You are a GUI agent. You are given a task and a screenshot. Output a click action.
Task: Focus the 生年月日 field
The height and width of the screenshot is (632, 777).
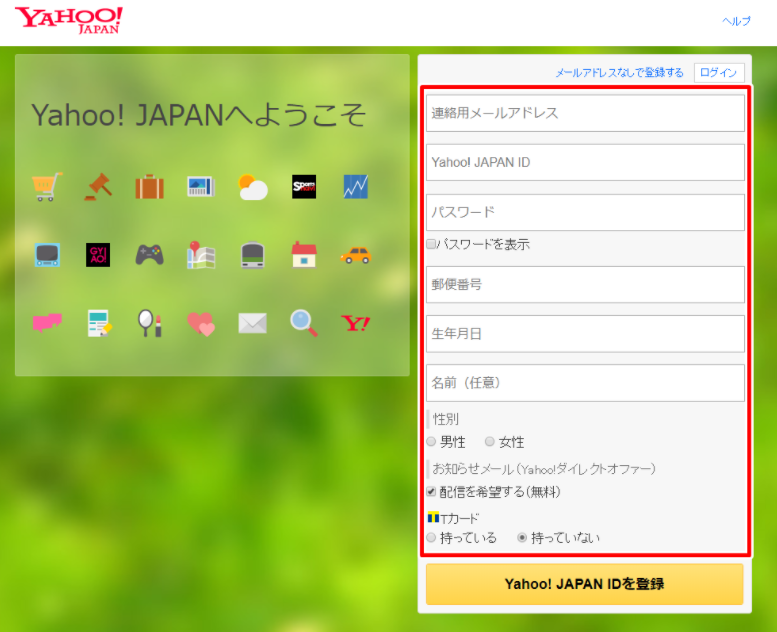585,334
